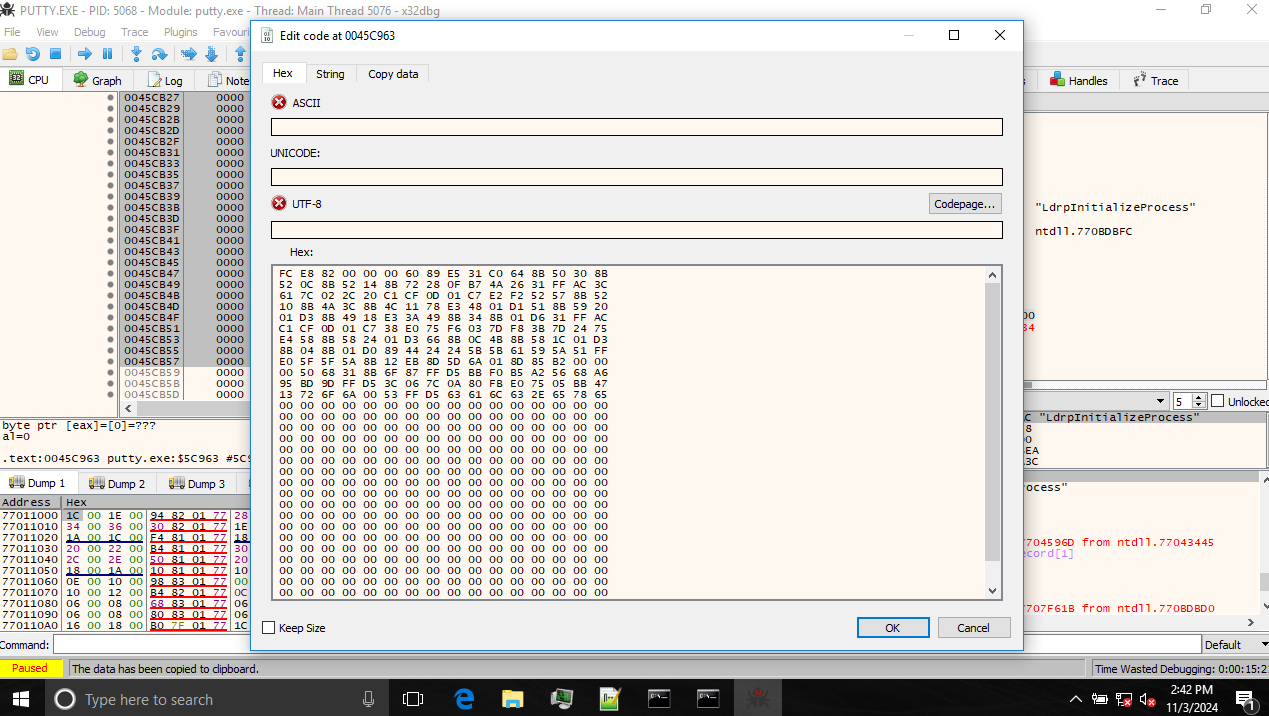
Task: Click the Windows Start button
Action: [x=21, y=699]
